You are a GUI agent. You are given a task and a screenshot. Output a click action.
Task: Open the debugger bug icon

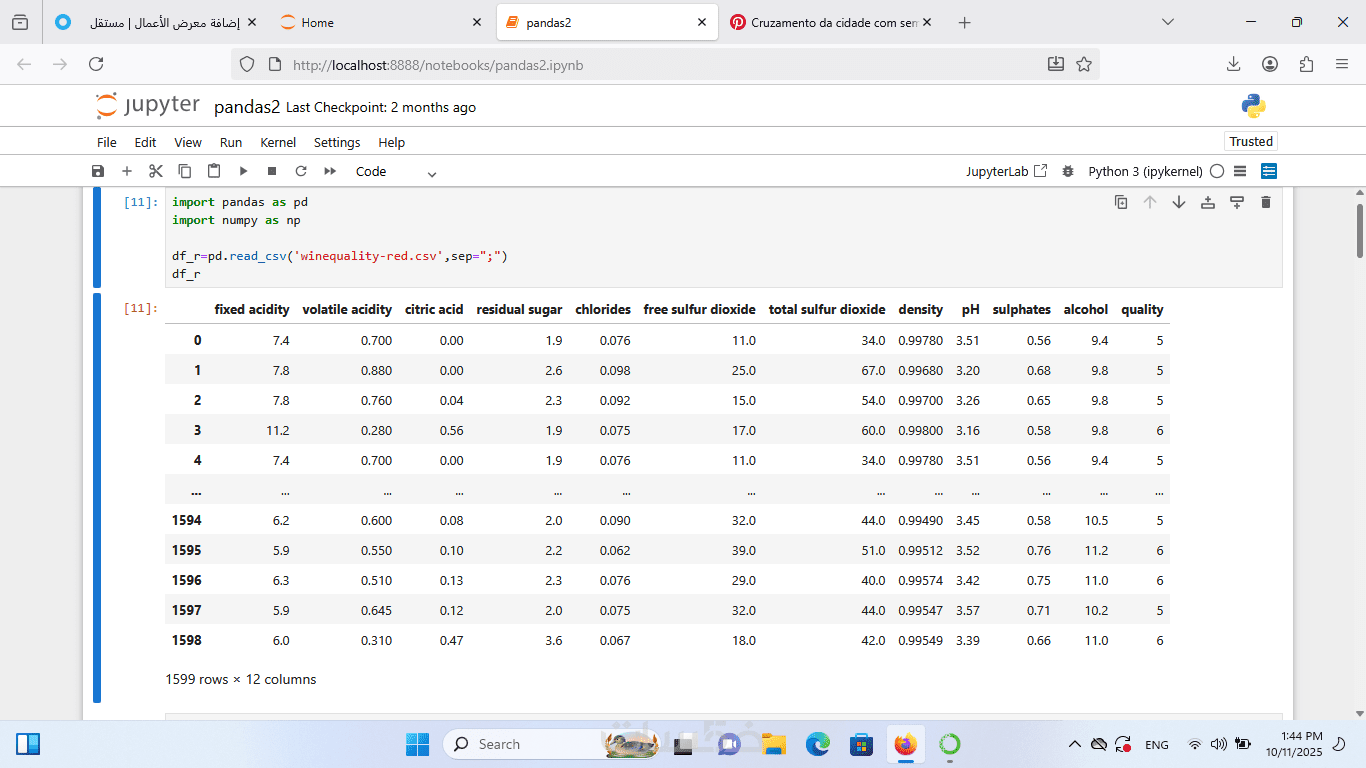pyautogui.click(x=1068, y=171)
